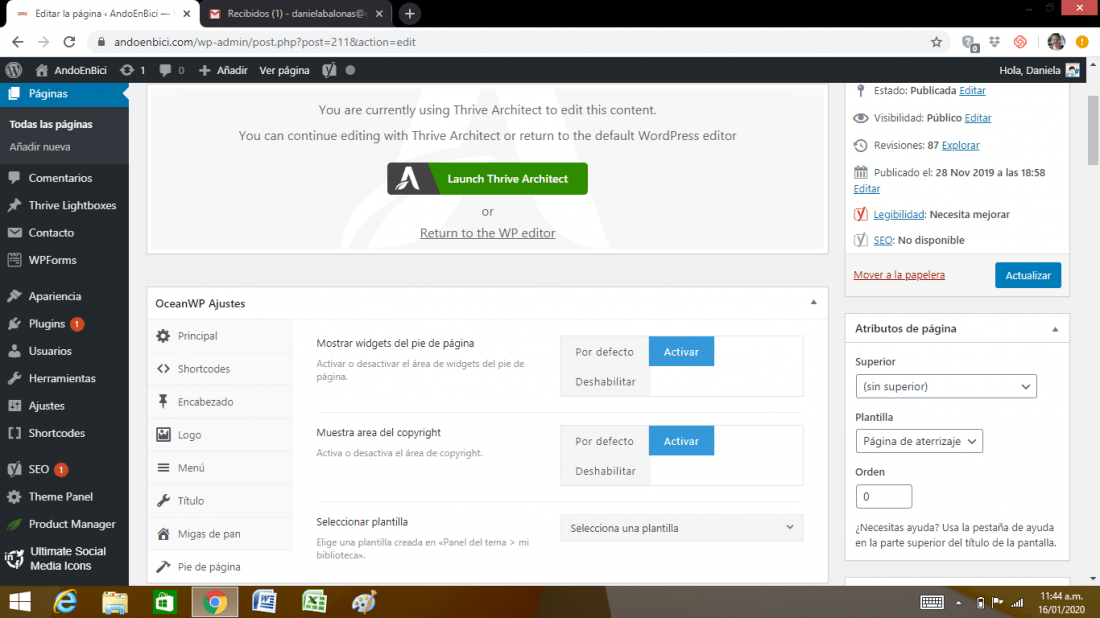The image size is (1100, 618).
Task: Edit the Visibilidad setting link
Action: coord(978,118)
